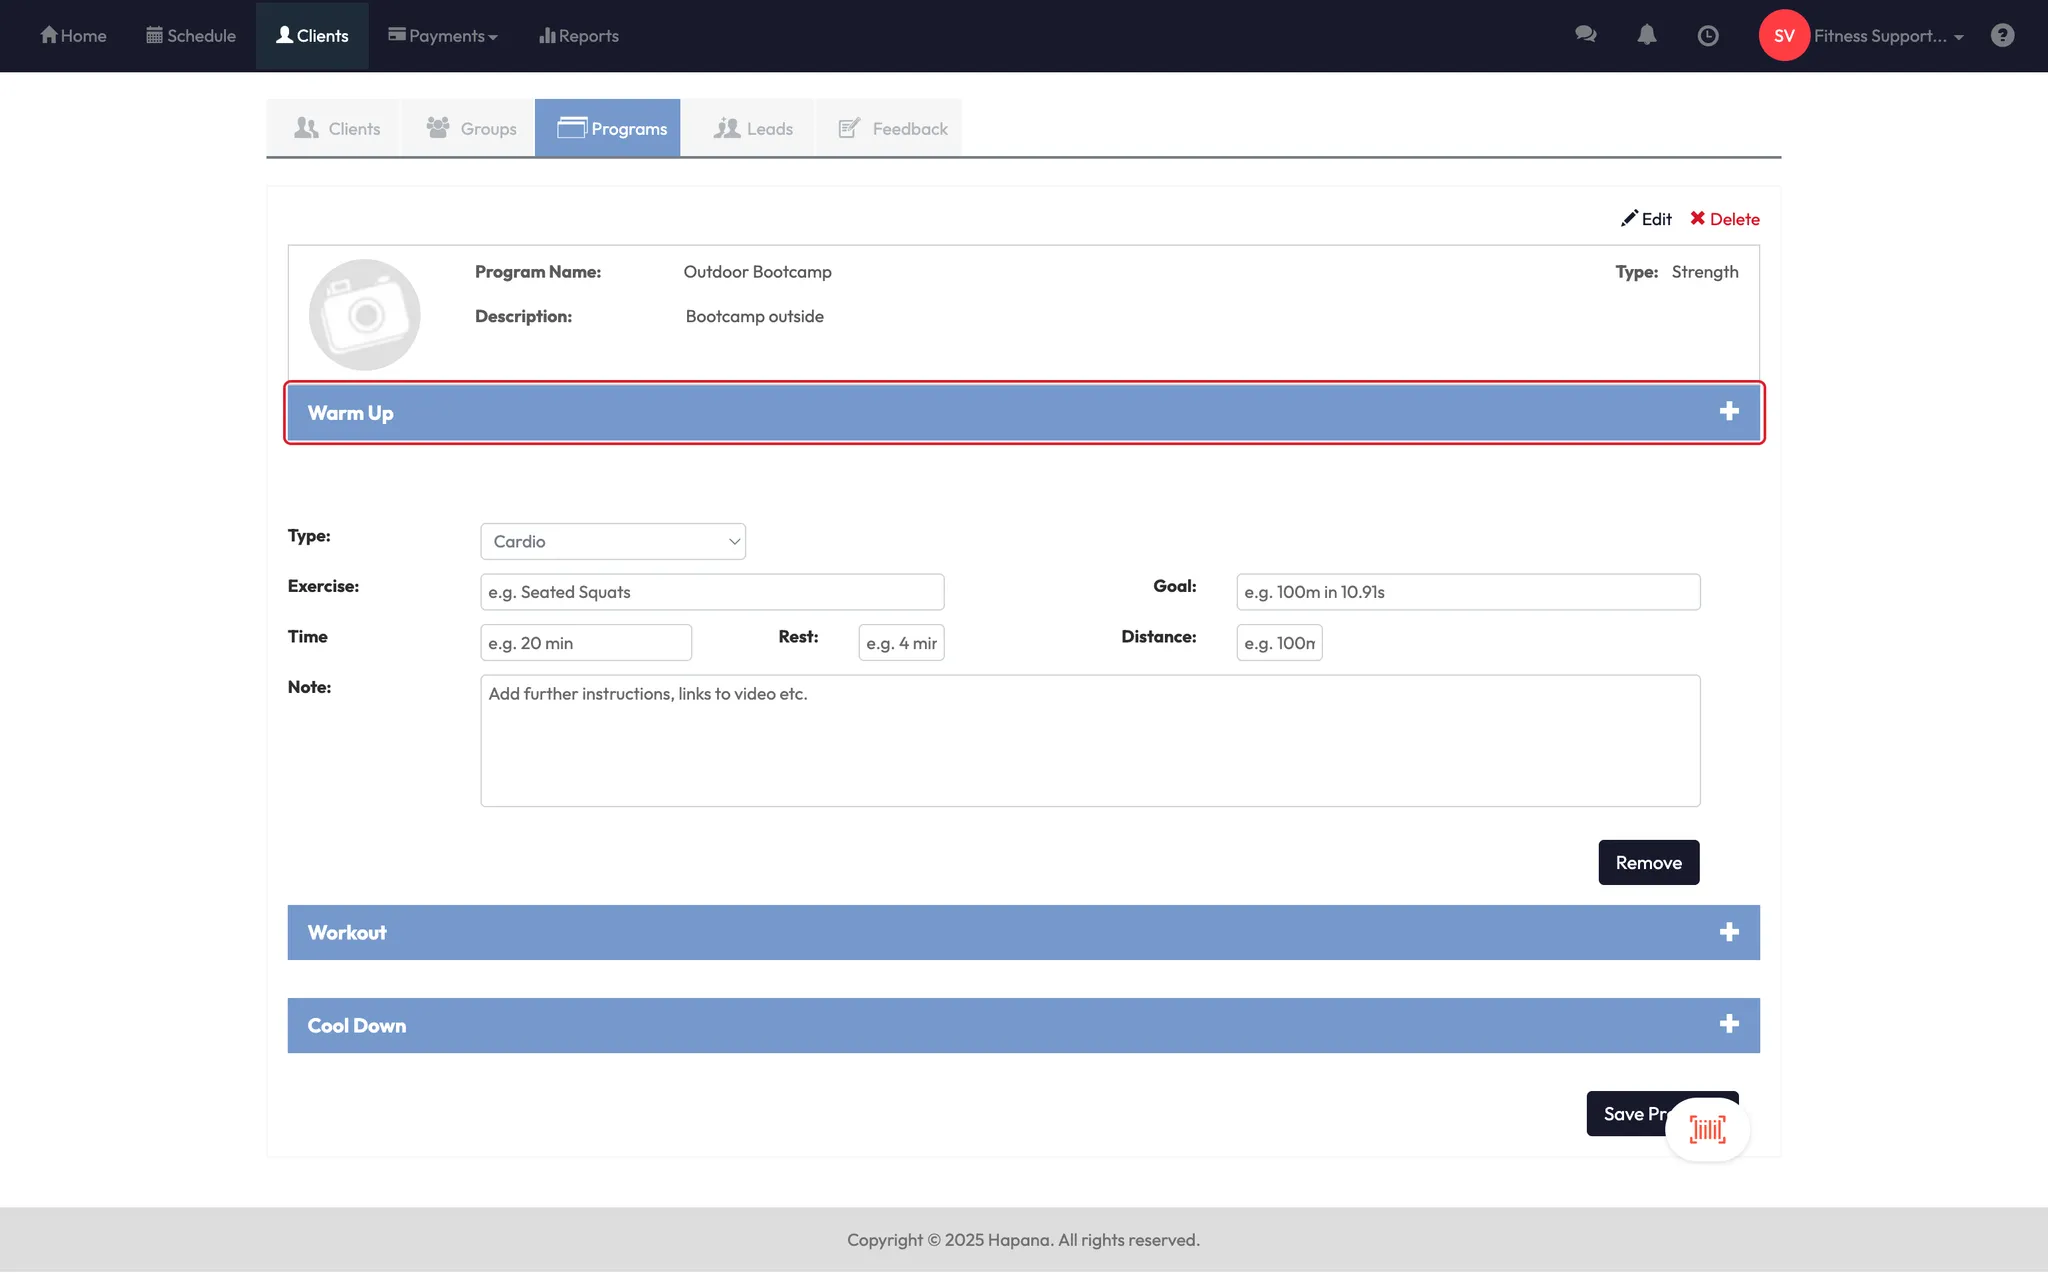Screen dimensions: 2048x1273
Task: Expand the Workout section plus
Action: click(1729, 932)
